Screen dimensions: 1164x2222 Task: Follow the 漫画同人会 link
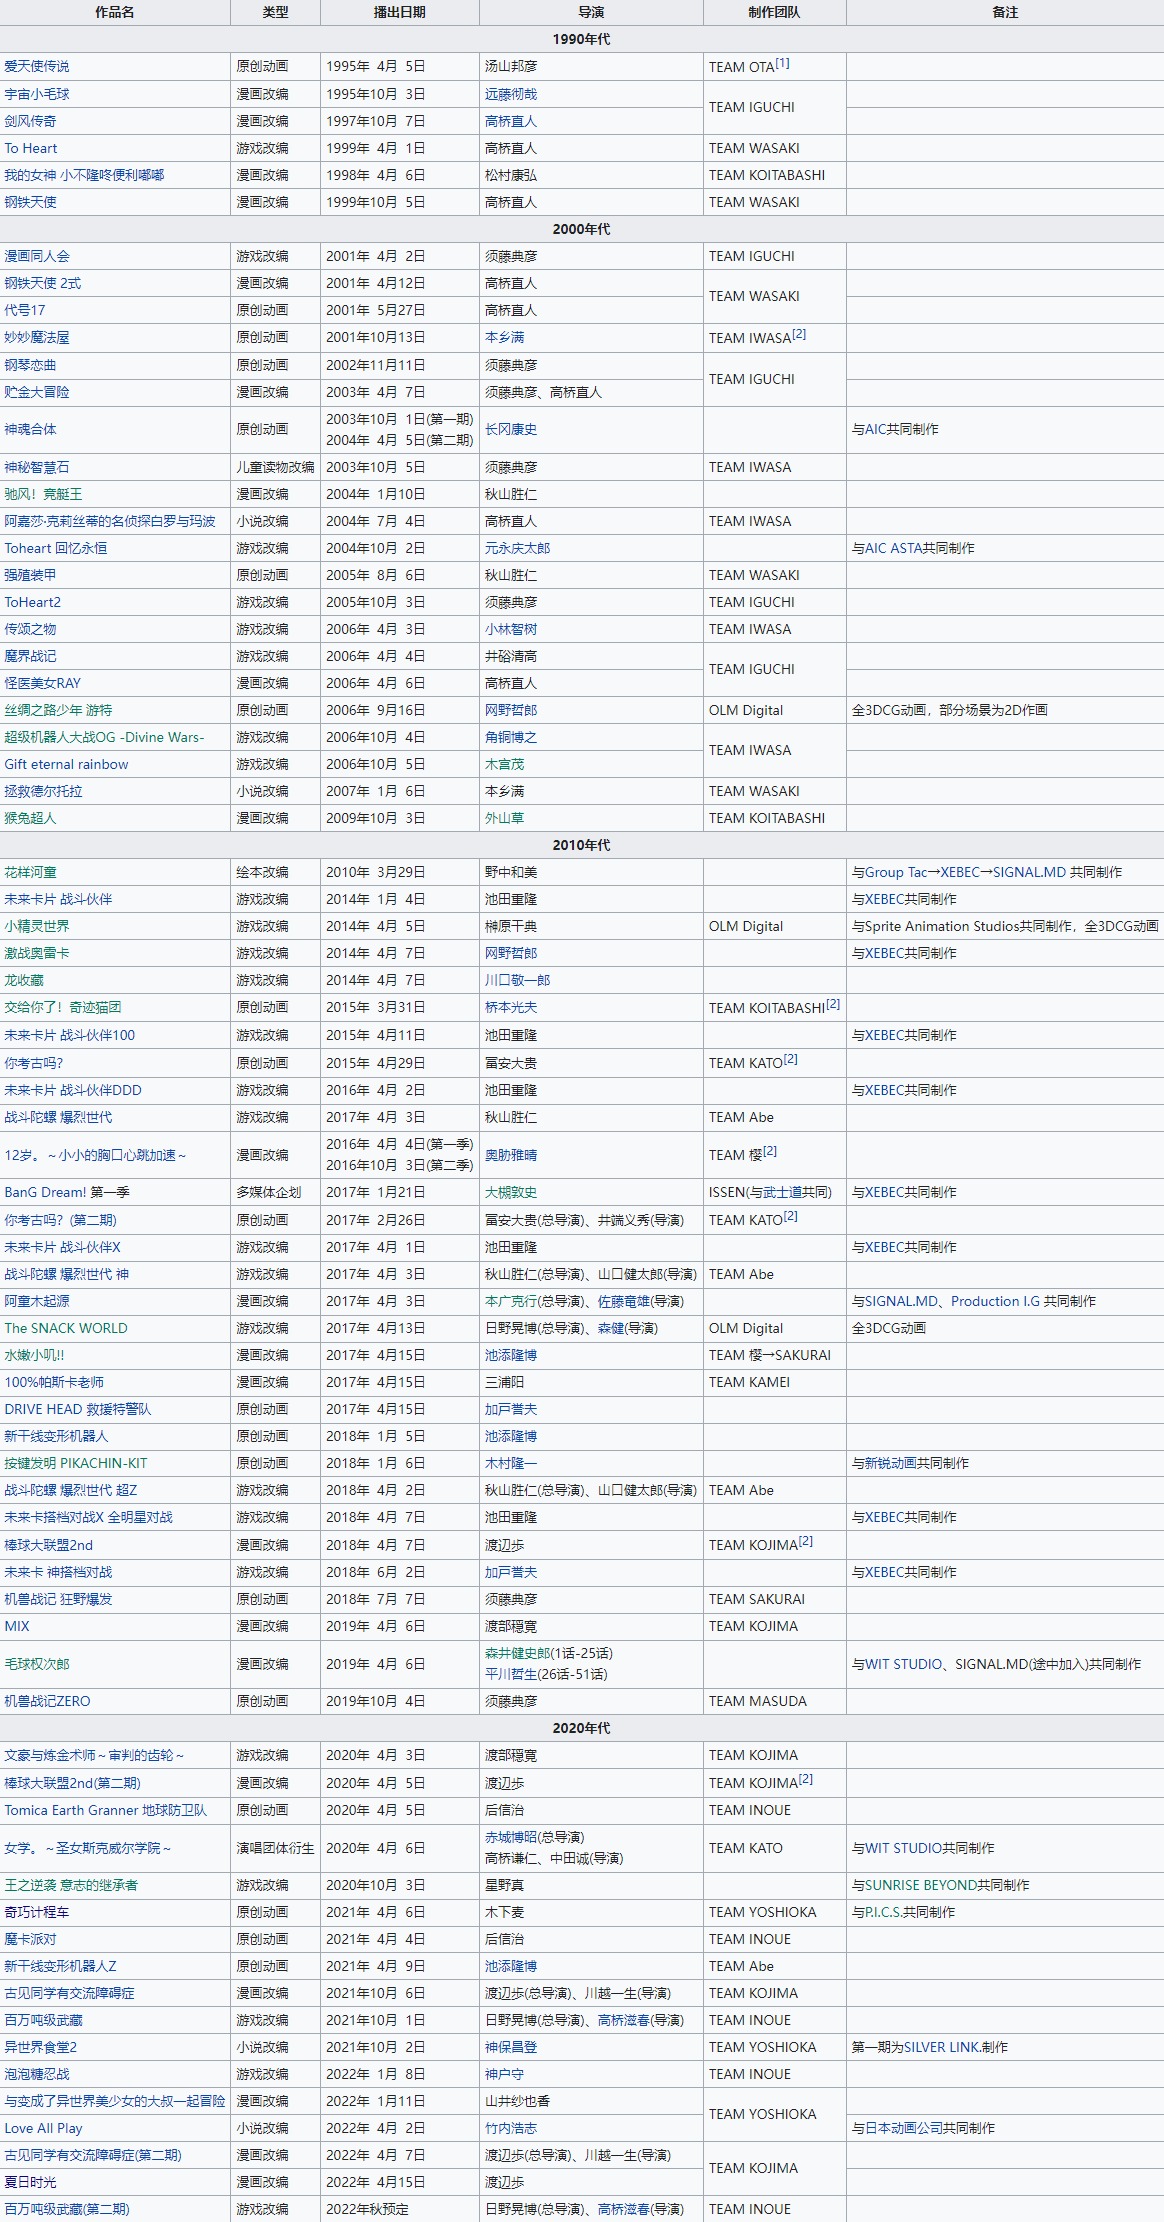click(37, 256)
